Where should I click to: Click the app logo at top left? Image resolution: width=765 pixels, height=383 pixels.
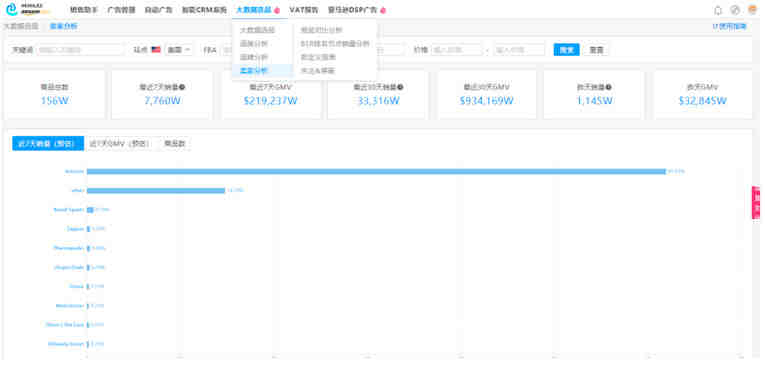click(27, 9)
